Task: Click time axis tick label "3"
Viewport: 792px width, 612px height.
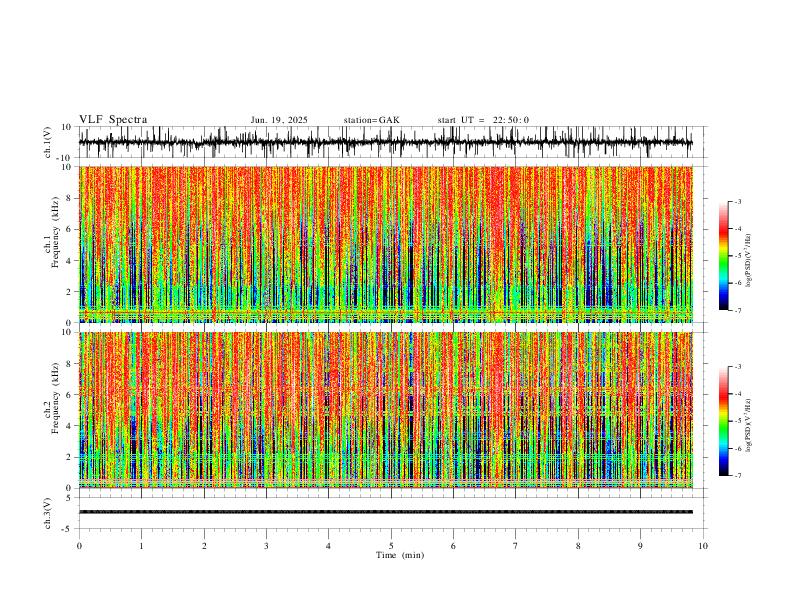Action: tap(266, 546)
